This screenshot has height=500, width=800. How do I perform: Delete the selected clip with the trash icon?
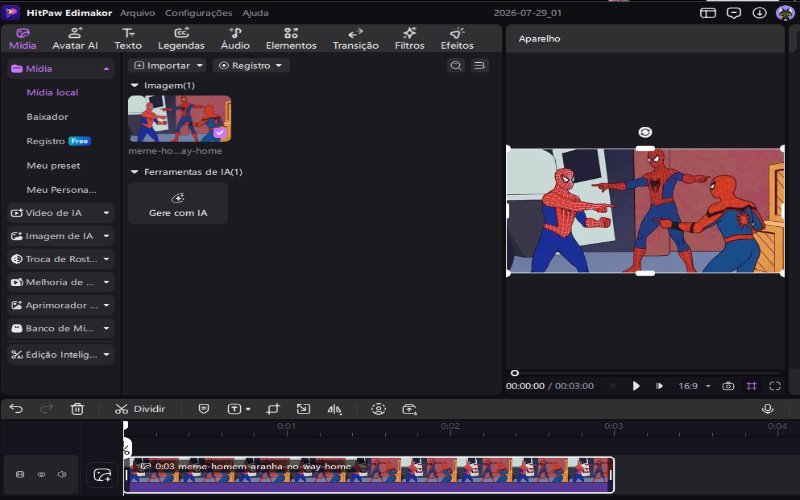77,409
